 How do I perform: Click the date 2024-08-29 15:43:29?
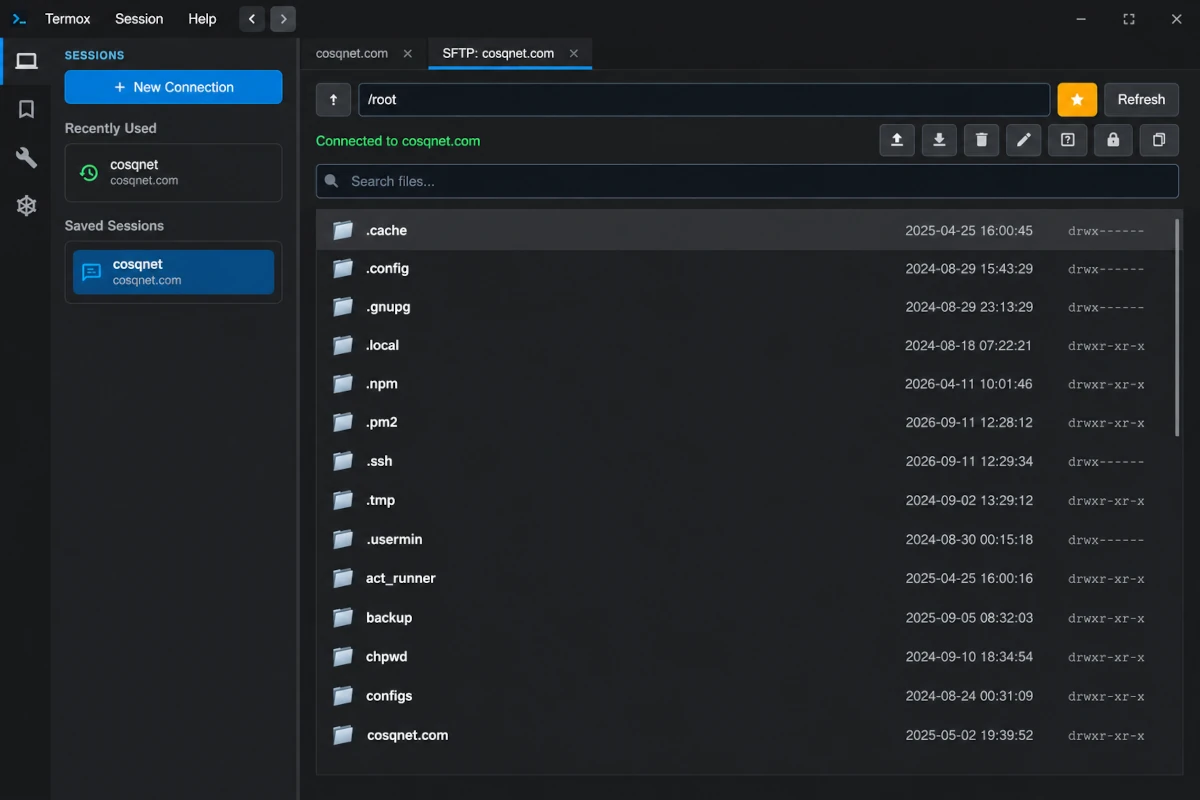[x=969, y=269]
